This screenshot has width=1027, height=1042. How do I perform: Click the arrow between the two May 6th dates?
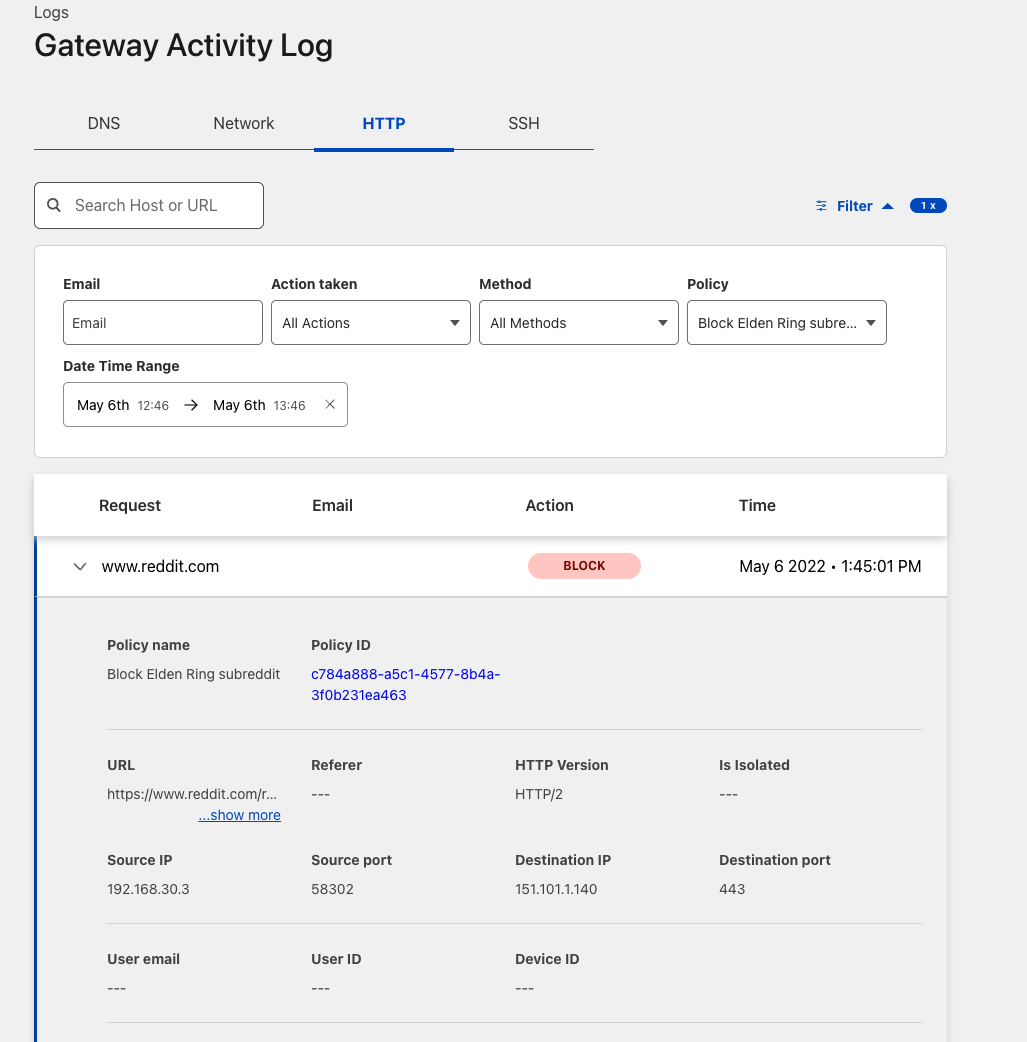(189, 404)
